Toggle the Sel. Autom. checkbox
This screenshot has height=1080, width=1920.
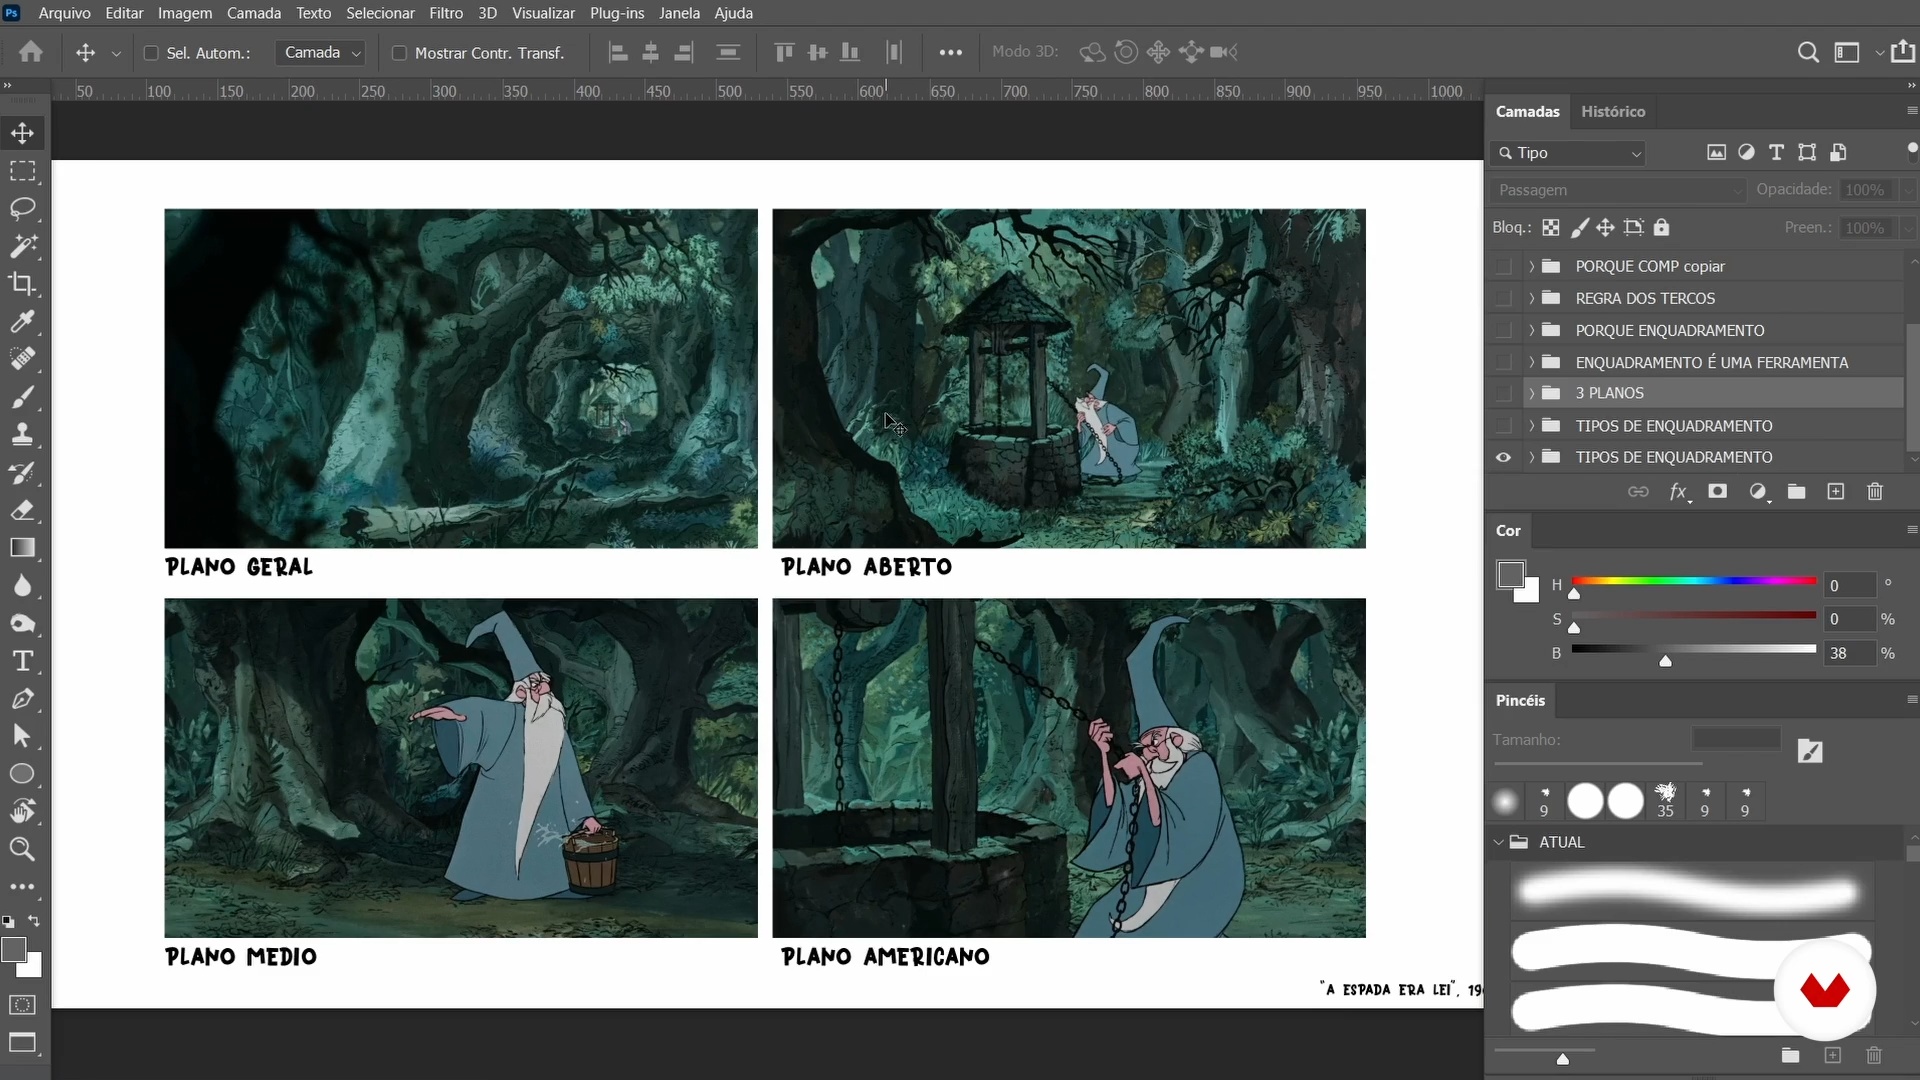pos(151,53)
